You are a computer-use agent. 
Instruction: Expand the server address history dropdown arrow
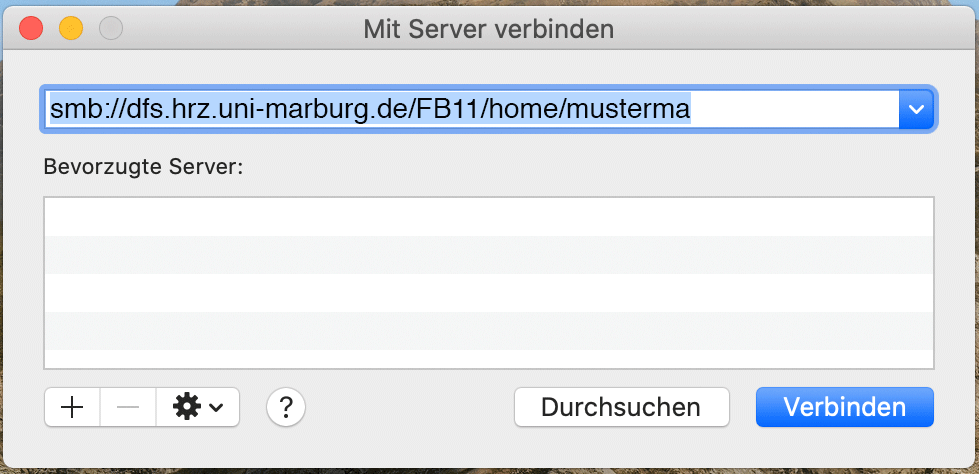tap(916, 109)
